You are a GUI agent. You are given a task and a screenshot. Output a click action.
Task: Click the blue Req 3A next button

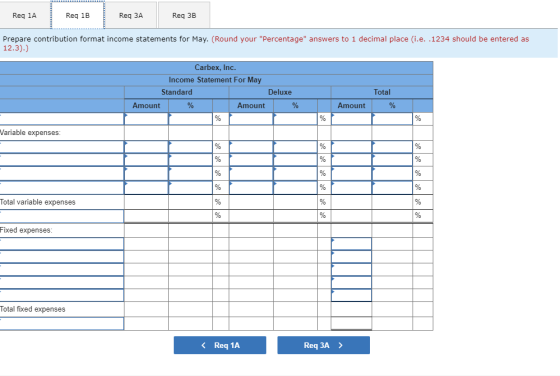pyautogui.click(x=324, y=345)
